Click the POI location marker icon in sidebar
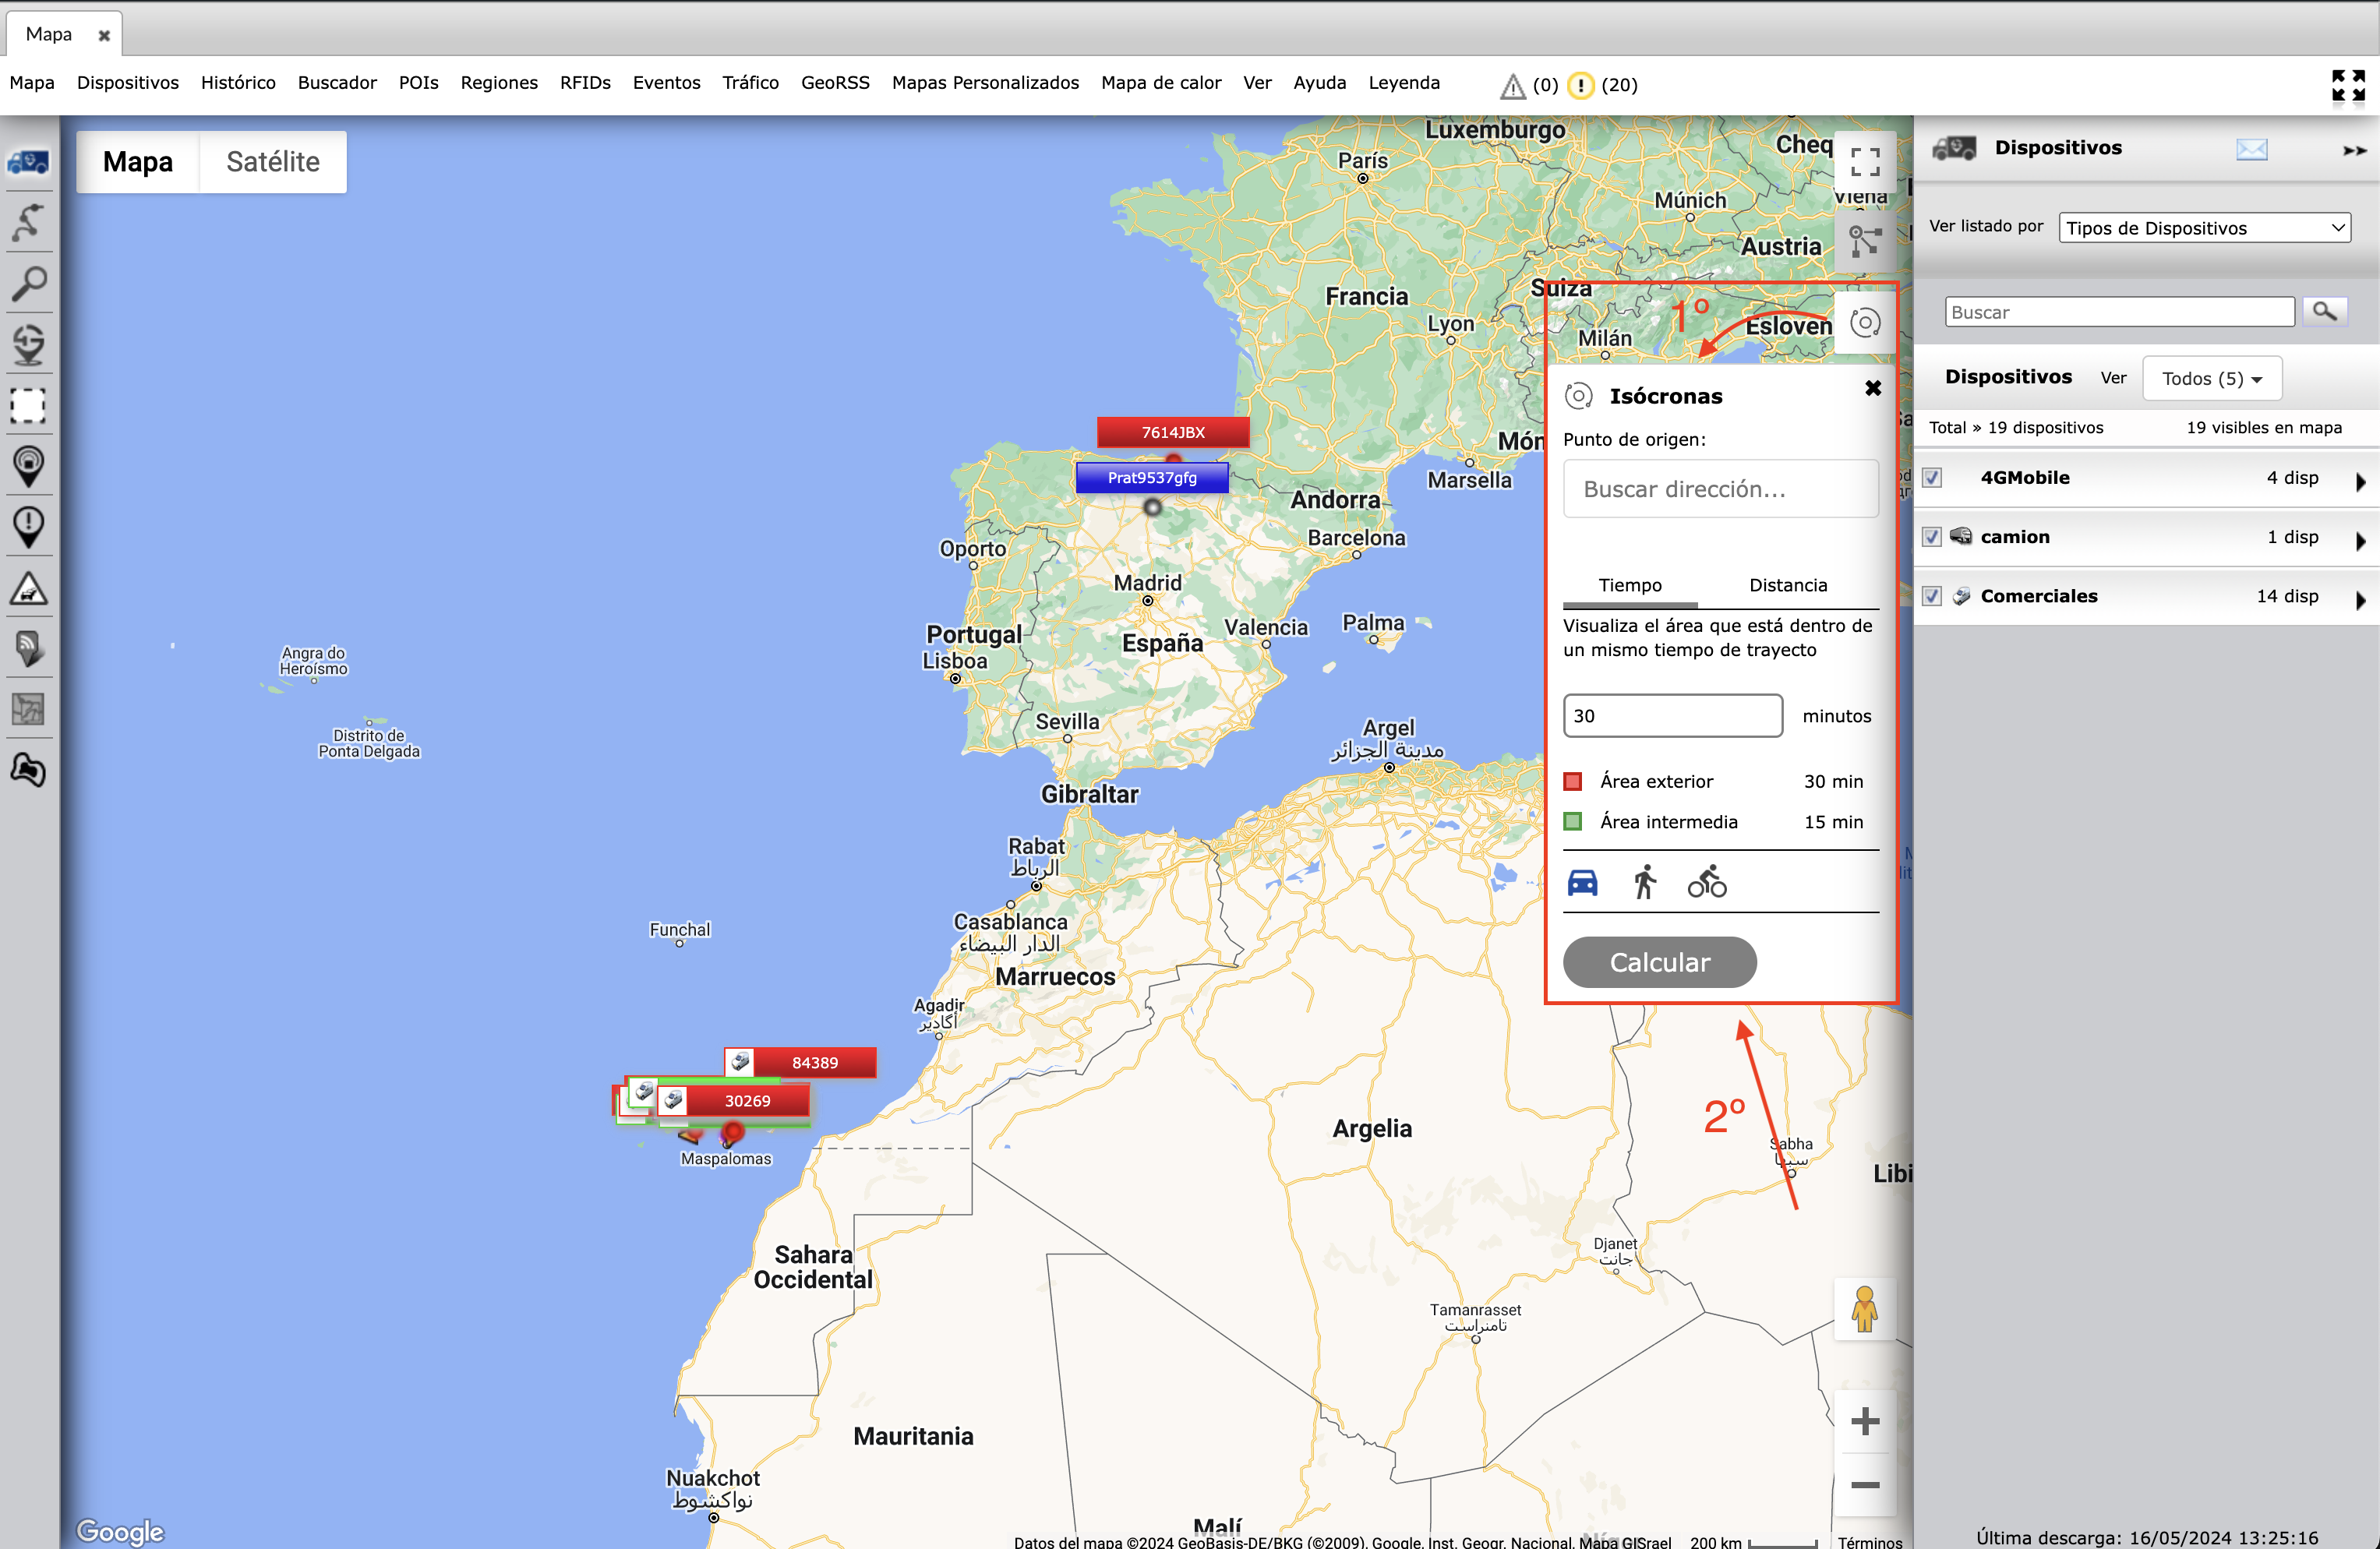The height and width of the screenshot is (1549, 2380). (x=28, y=344)
